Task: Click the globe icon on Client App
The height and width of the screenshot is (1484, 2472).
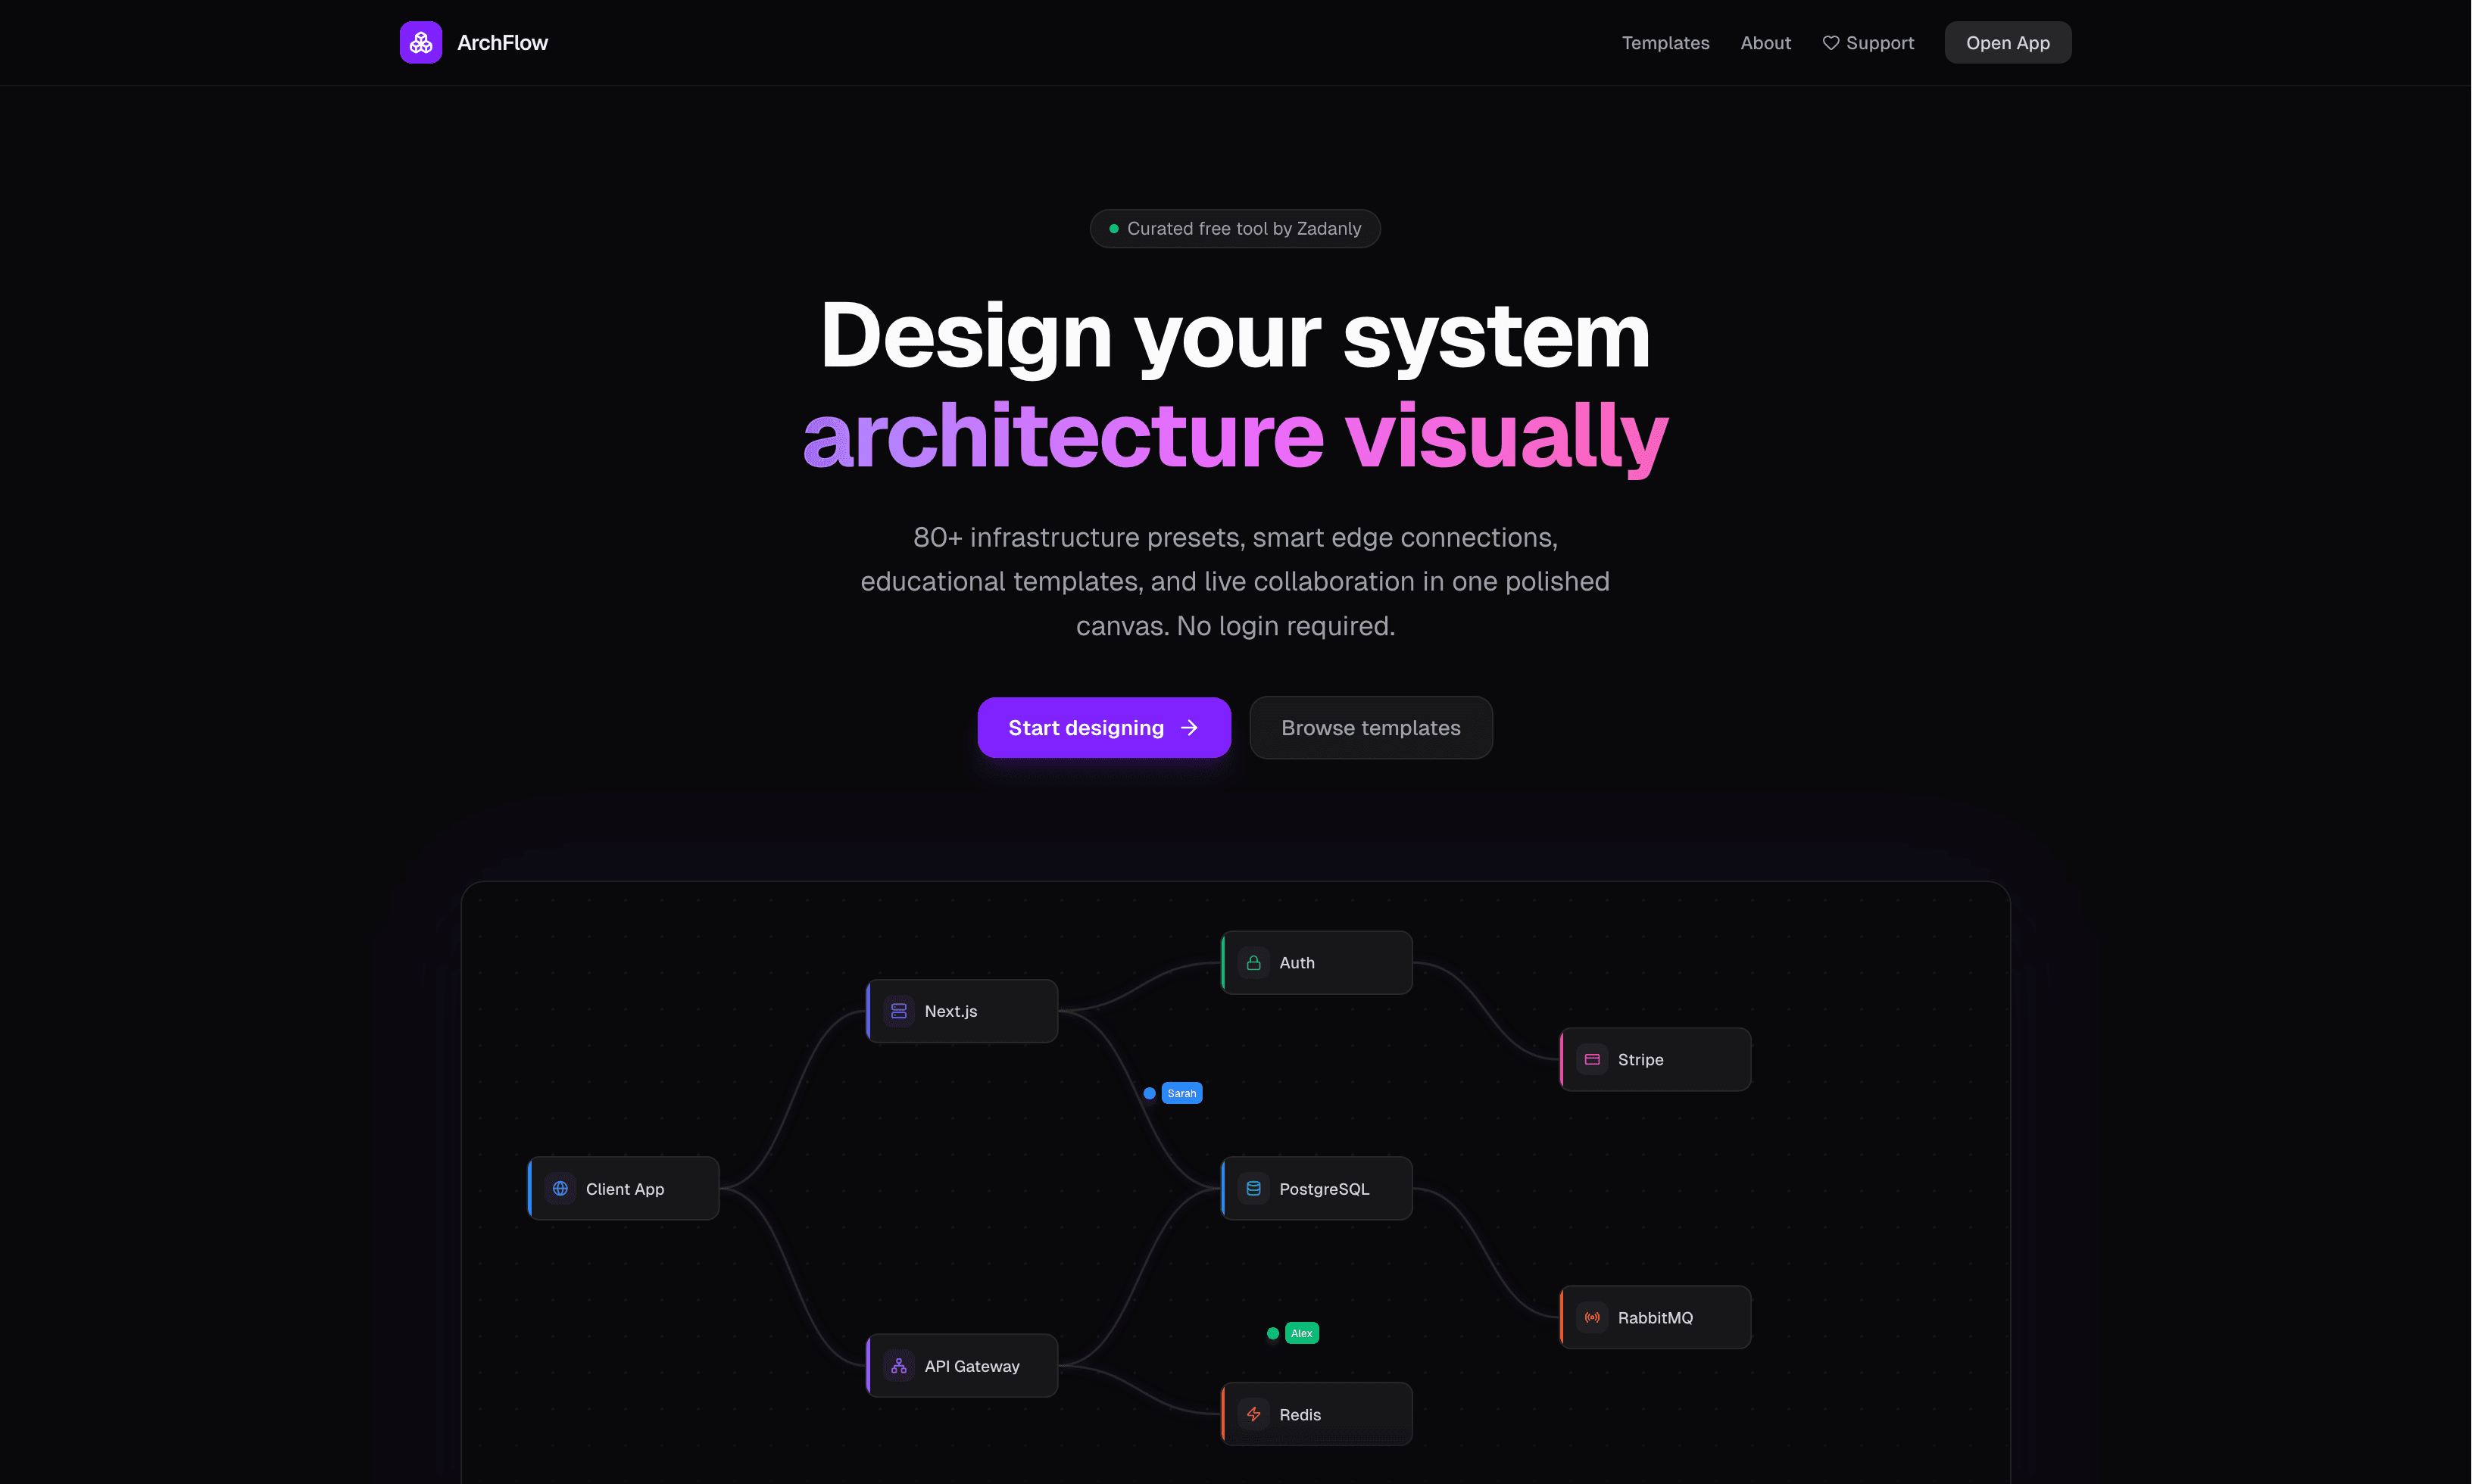Action: [560, 1188]
